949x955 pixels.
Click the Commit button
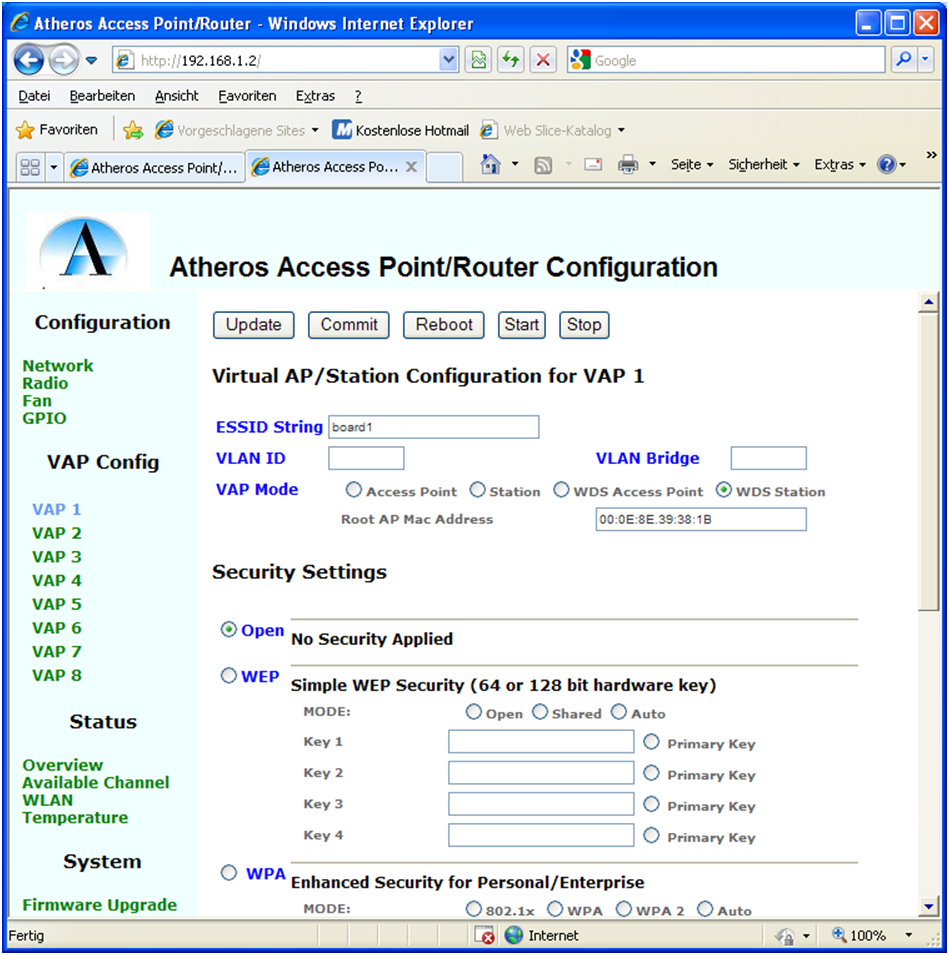tap(349, 325)
